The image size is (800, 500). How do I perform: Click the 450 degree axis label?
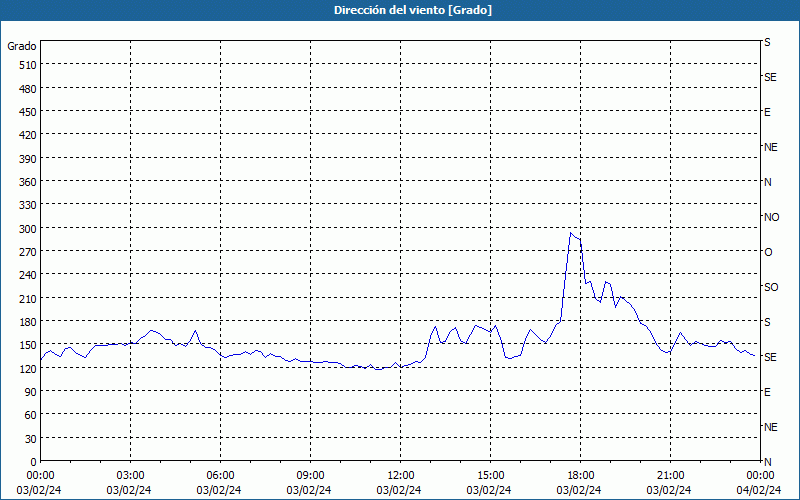(28, 112)
